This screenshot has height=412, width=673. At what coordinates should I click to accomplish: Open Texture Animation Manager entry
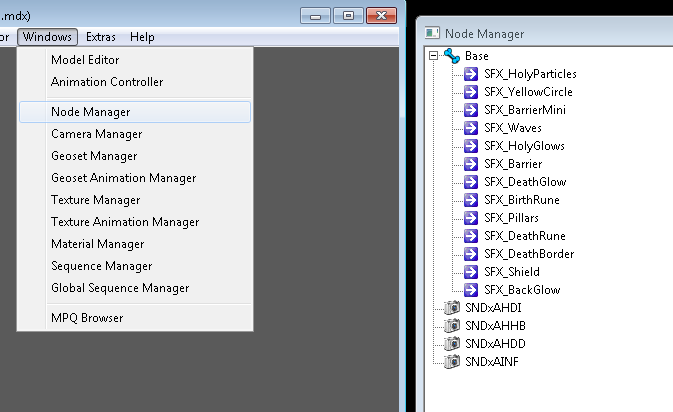135,222
